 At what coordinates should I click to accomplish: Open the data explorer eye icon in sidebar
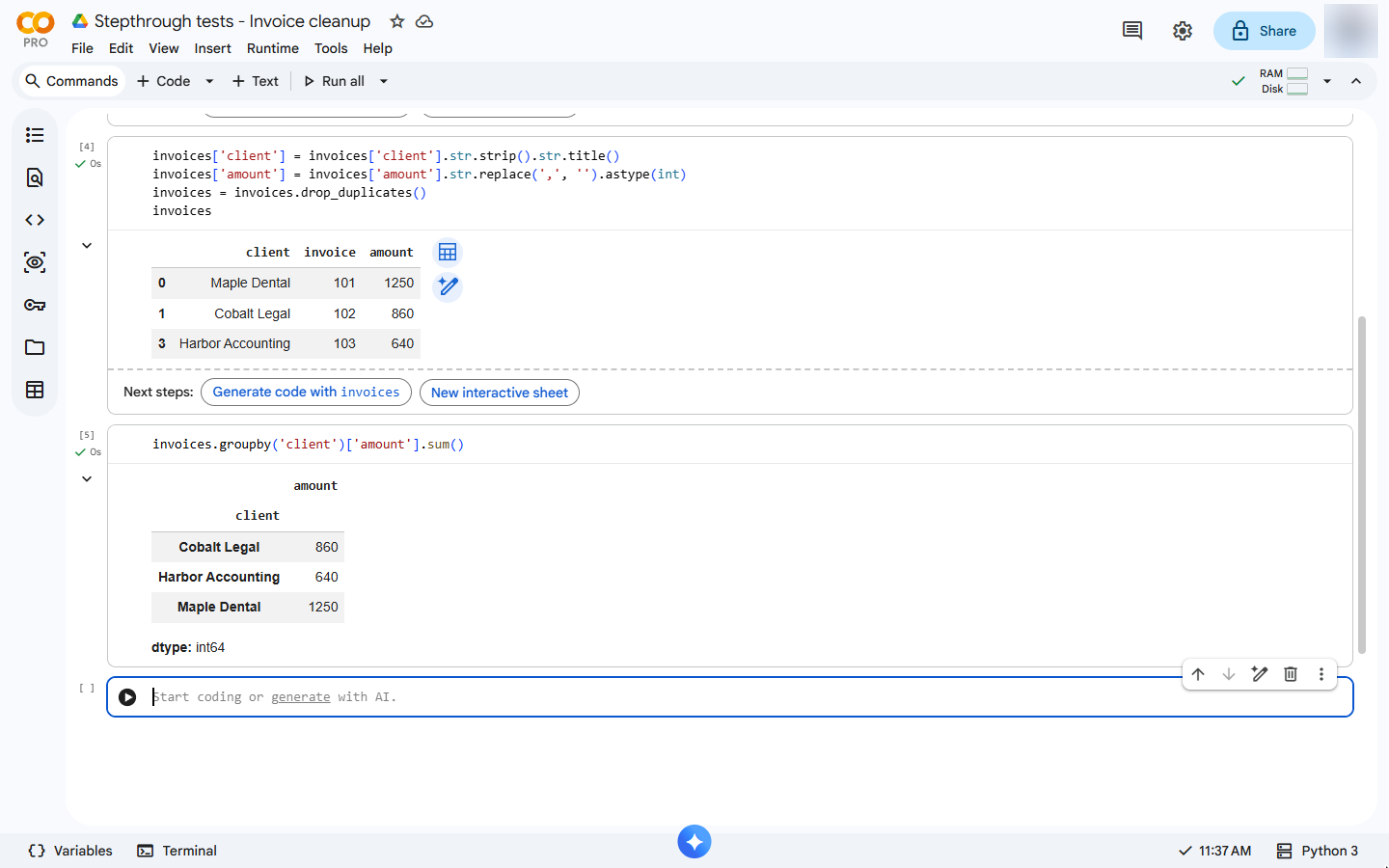pos(35,263)
